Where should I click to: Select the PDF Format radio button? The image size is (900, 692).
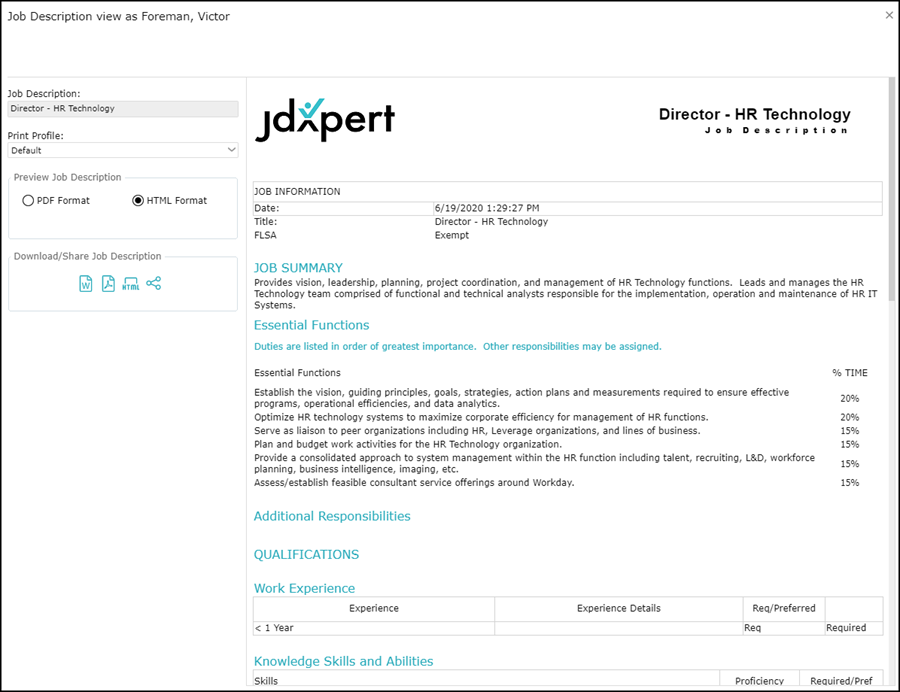(28, 201)
